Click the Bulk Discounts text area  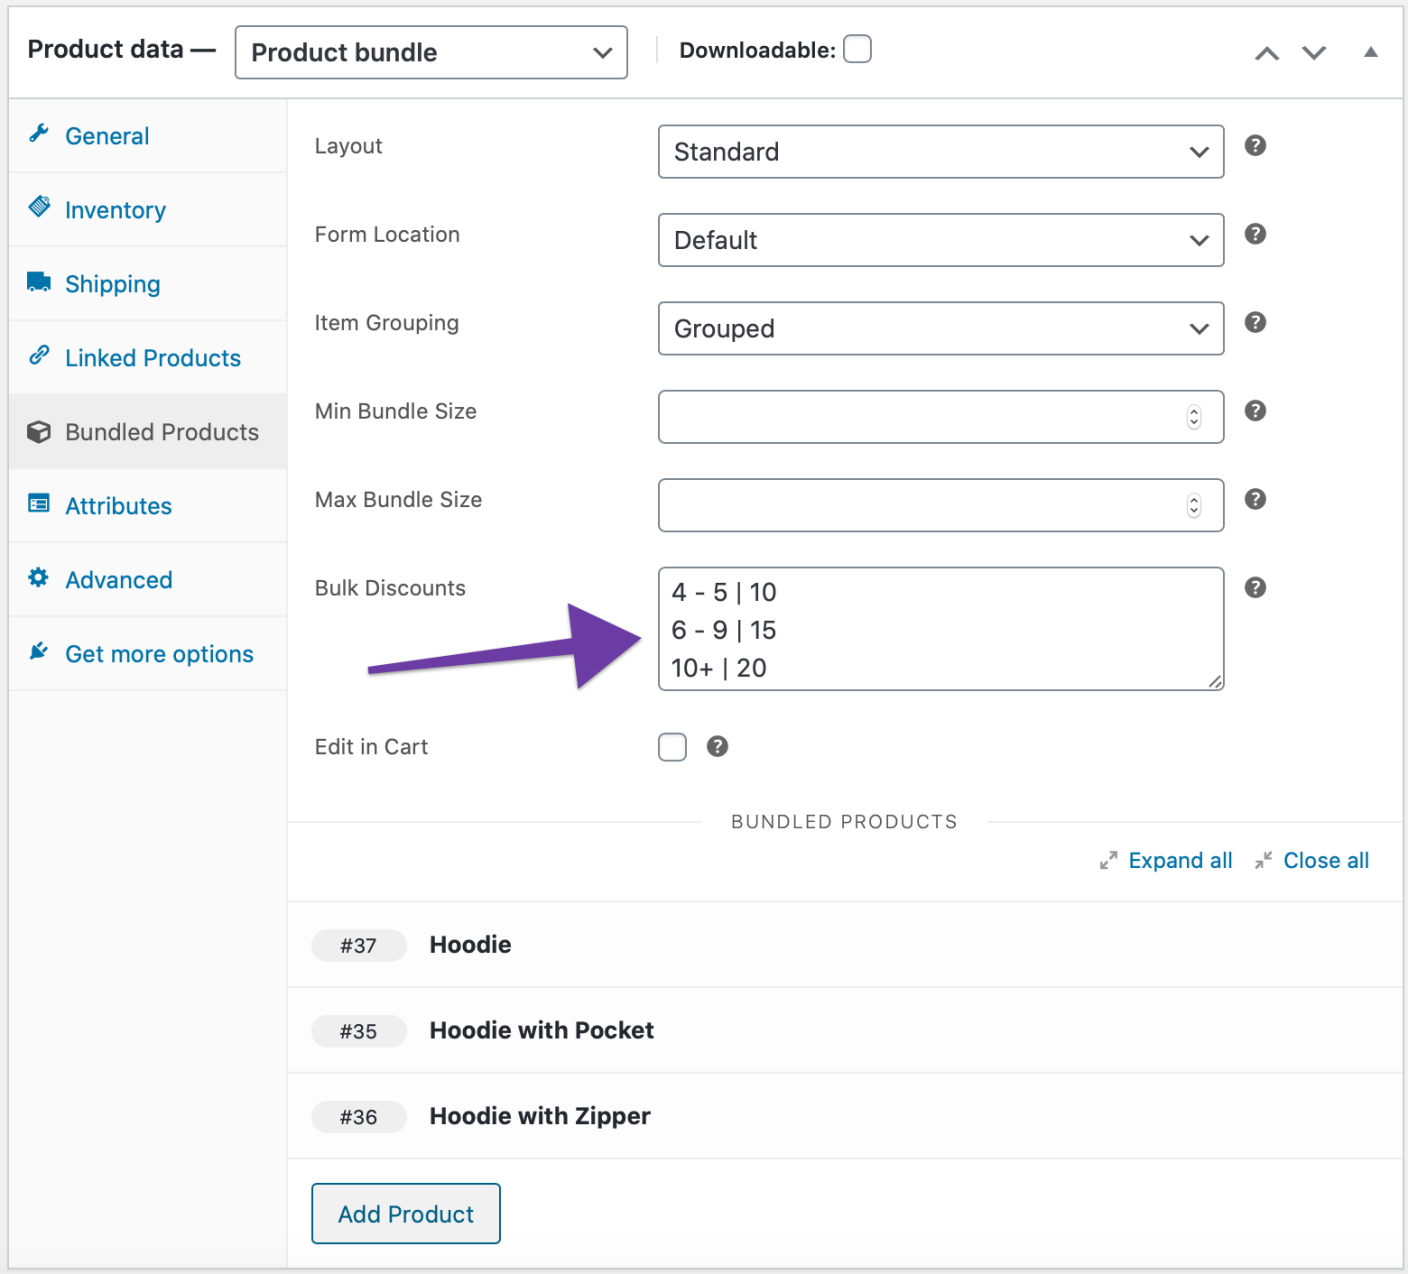[x=941, y=629]
